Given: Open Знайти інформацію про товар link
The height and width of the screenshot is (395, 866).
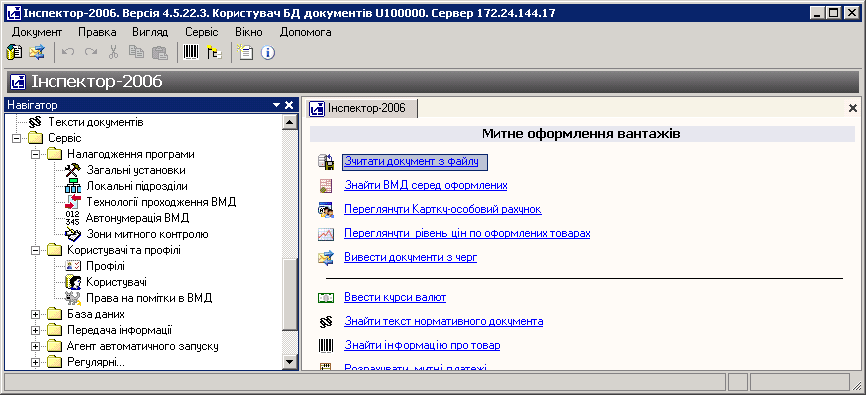Looking at the screenshot, I should [422, 346].
